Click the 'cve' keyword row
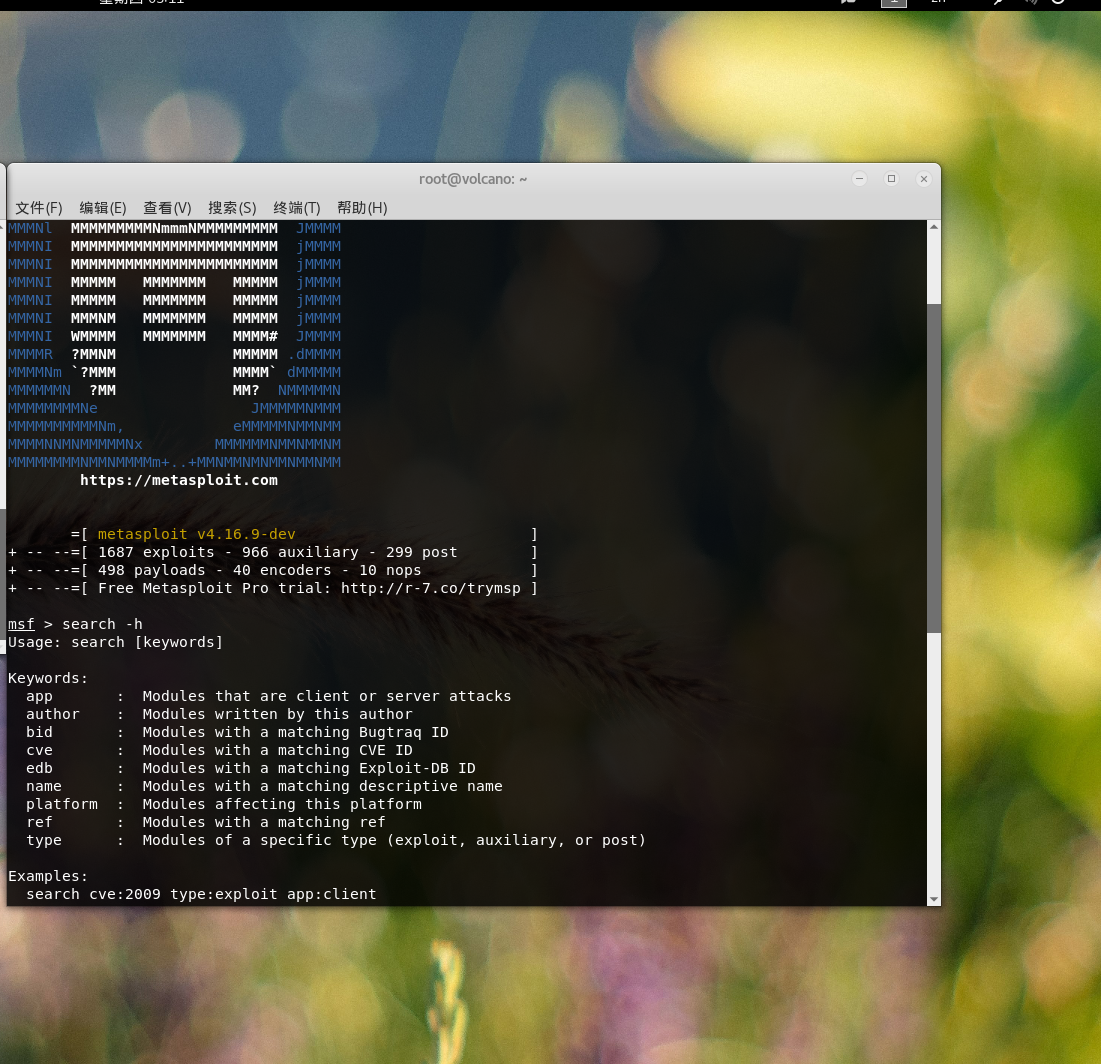 coord(219,751)
